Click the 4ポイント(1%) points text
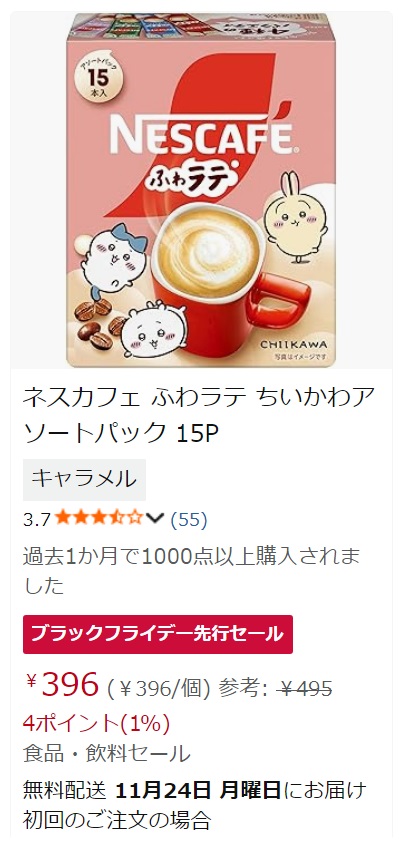Screen dimensions: 400x848 pos(96,723)
